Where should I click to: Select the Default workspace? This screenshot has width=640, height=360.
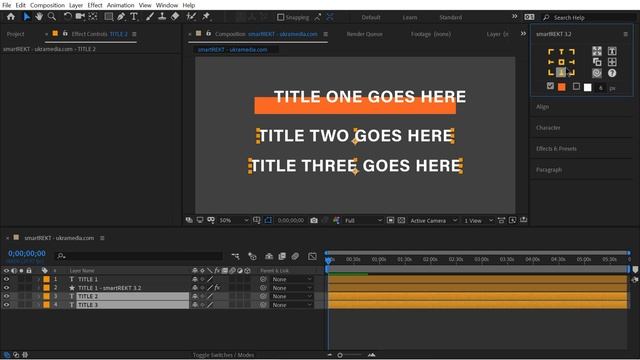click(371, 18)
